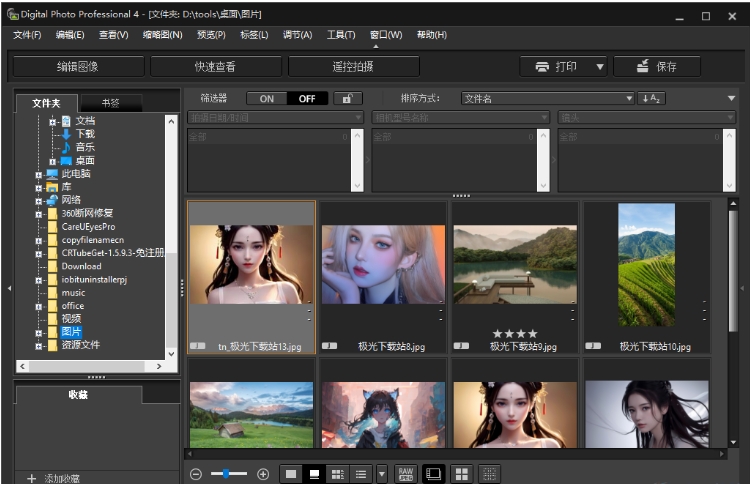Switch to list view icon
750x484 pixels.
(361, 474)
